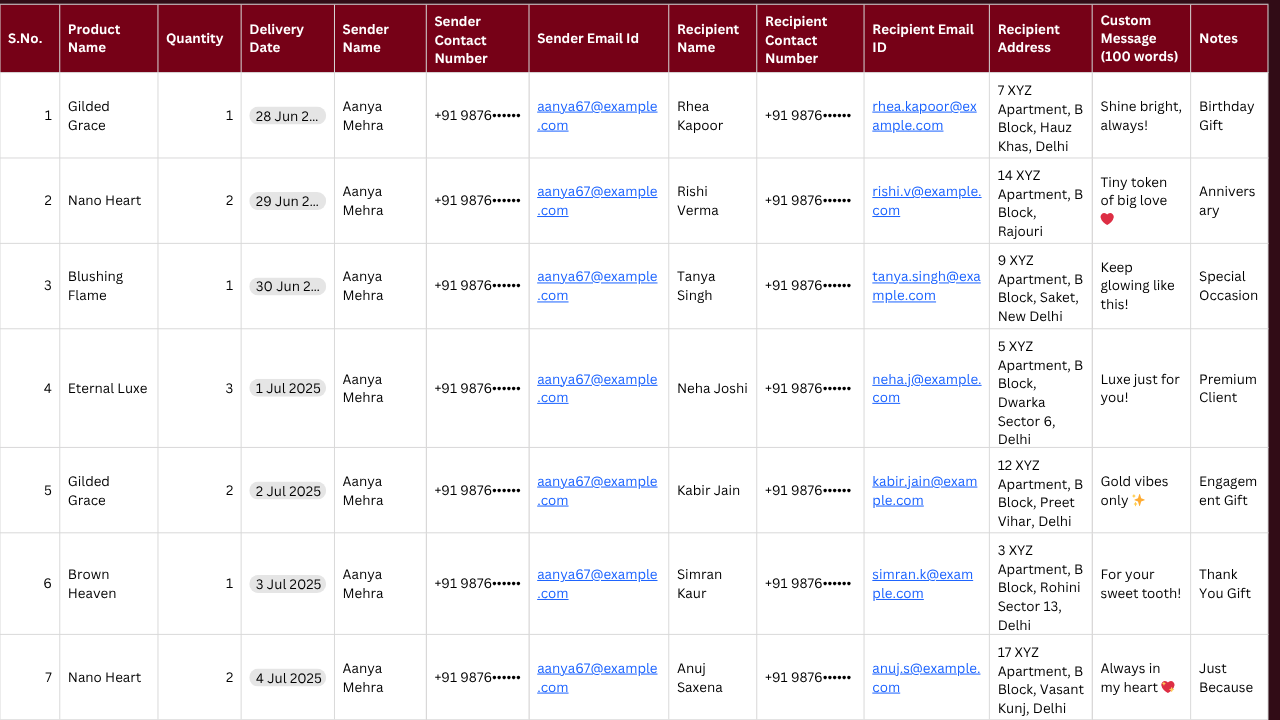
Task: Select the Blushing Flame product cell
Action: coord(108,285)
